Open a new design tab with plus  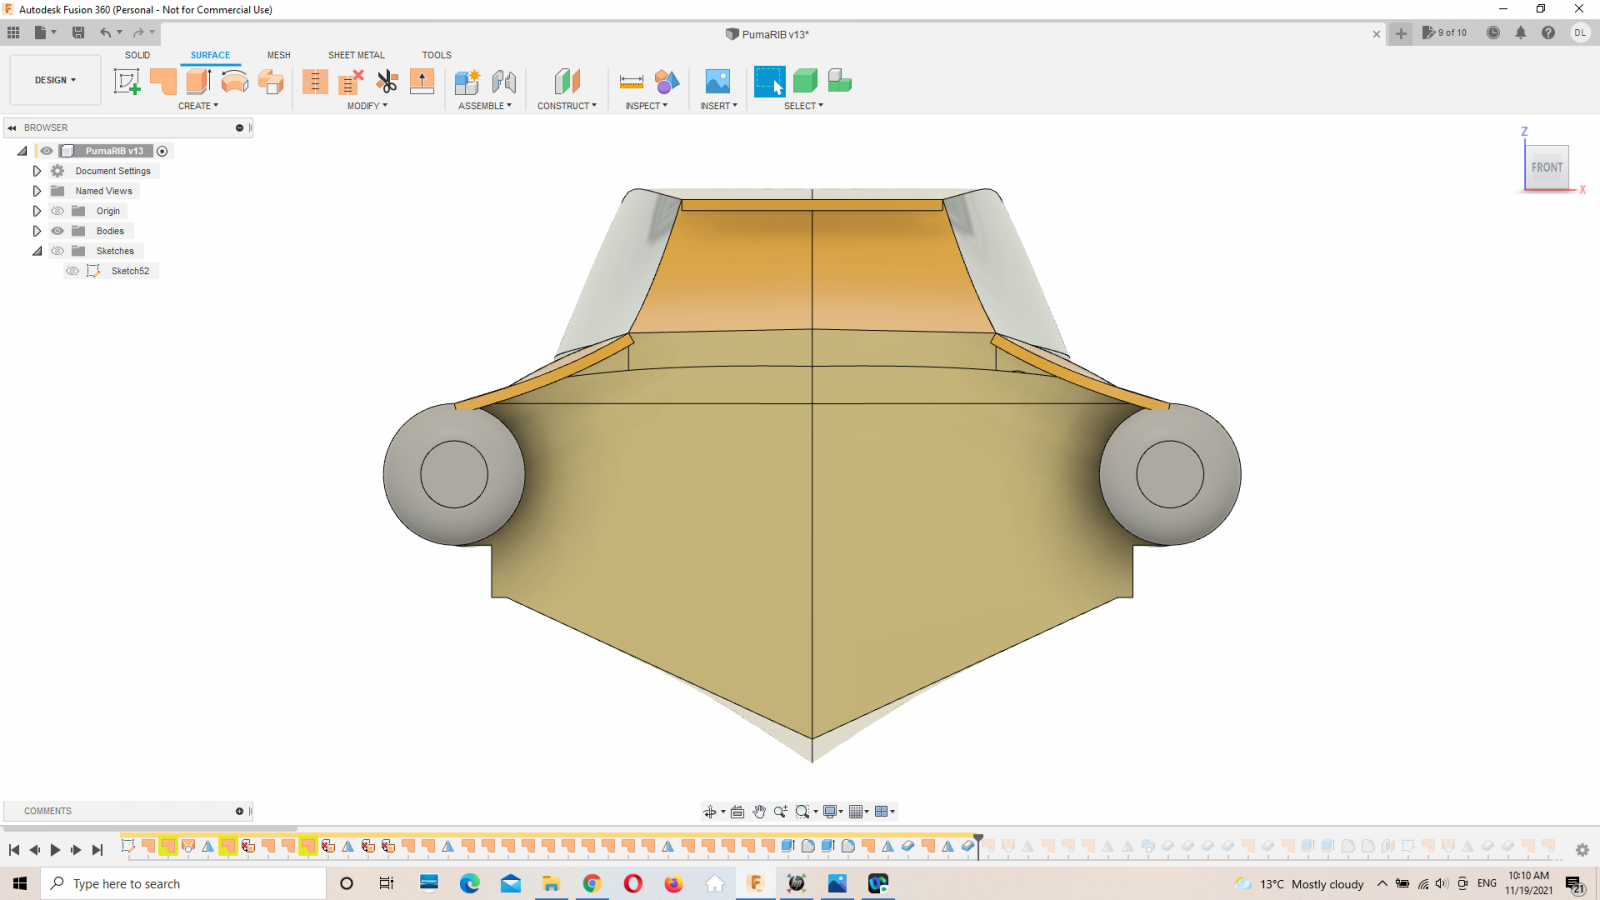click(x=1401, y=33)
